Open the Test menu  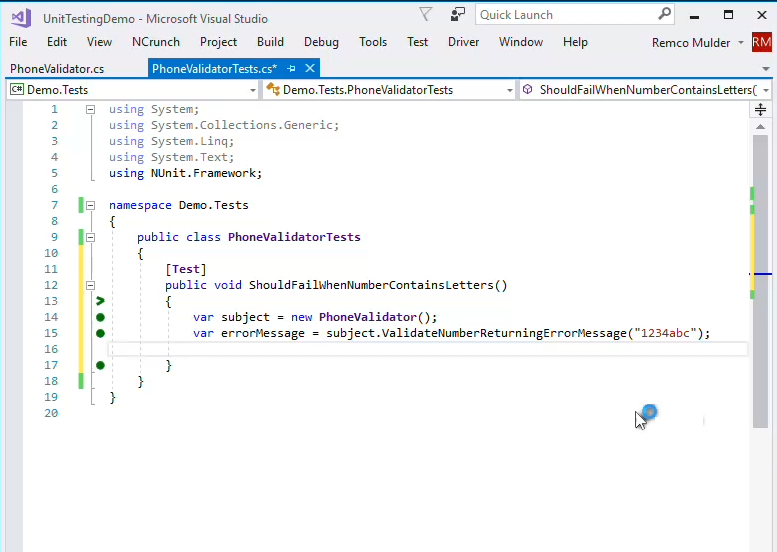tap(417, 42)
